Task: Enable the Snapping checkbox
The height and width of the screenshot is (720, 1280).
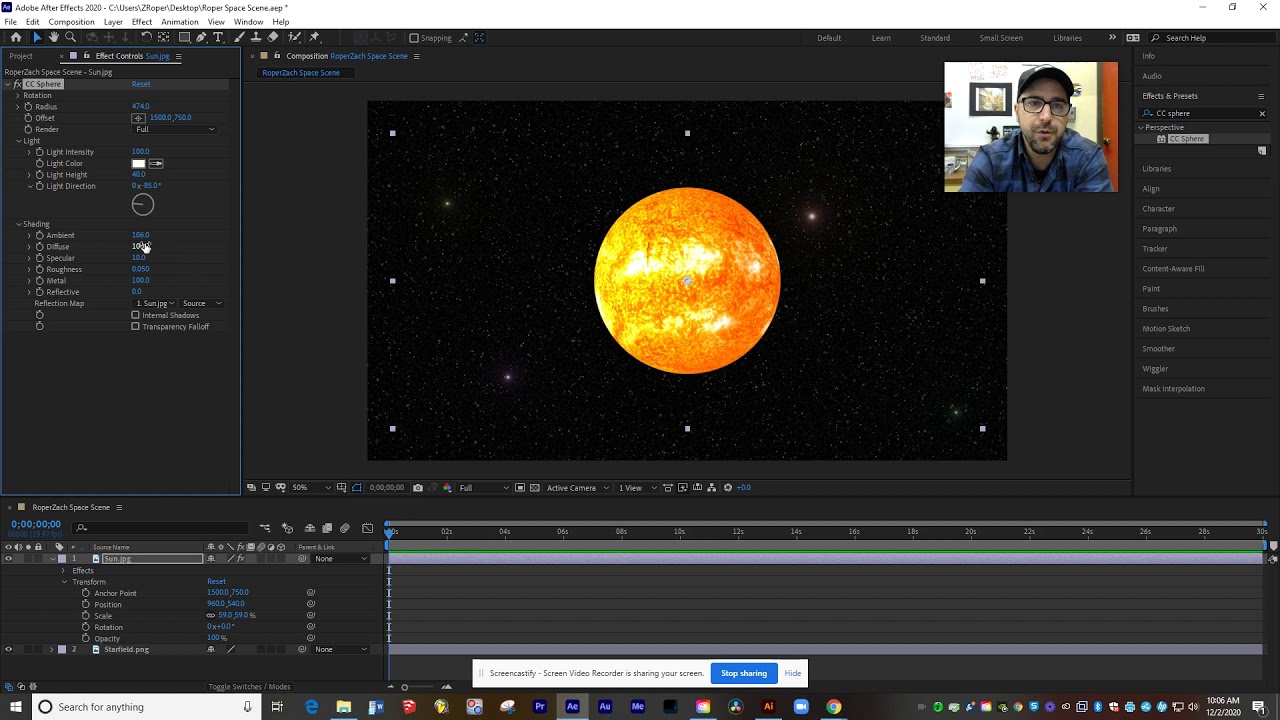Action: click(x=414, y=38)
